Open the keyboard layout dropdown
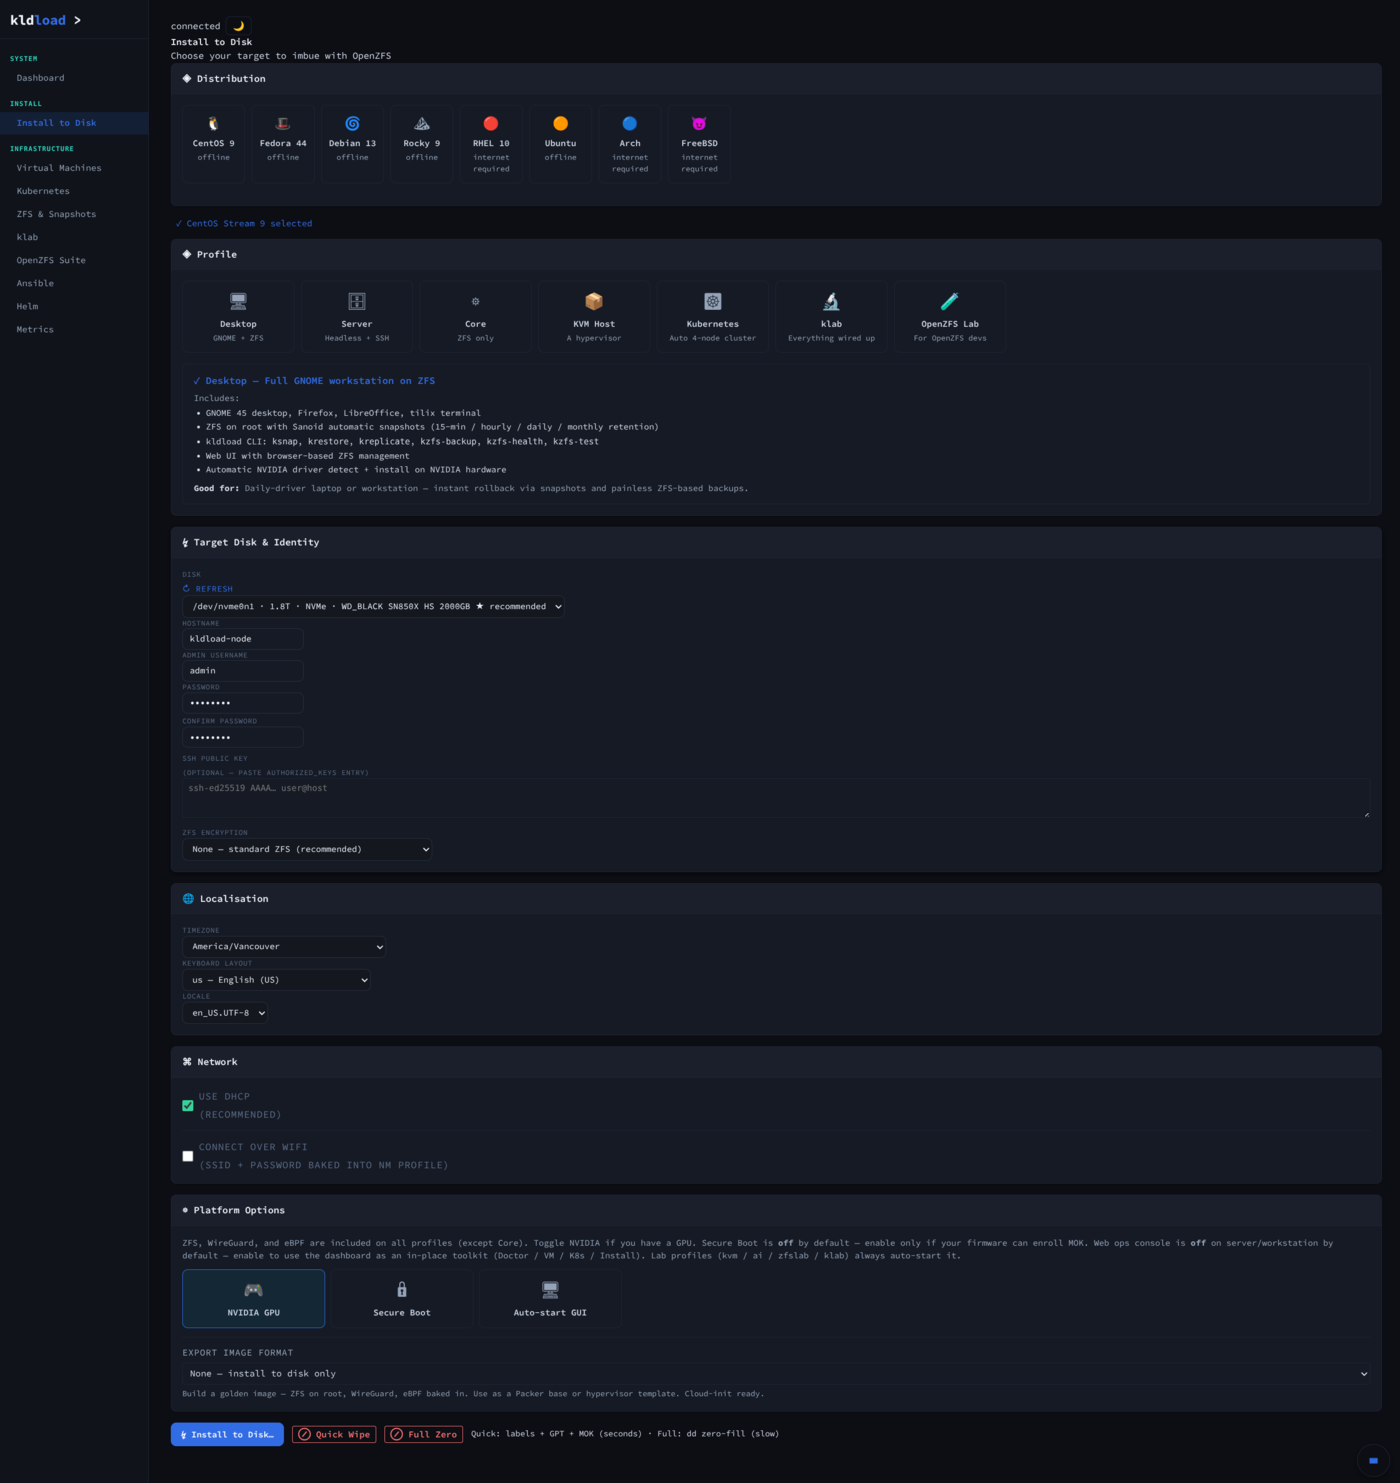Viewport: 1400px width, 1483px height. point(277,980)
